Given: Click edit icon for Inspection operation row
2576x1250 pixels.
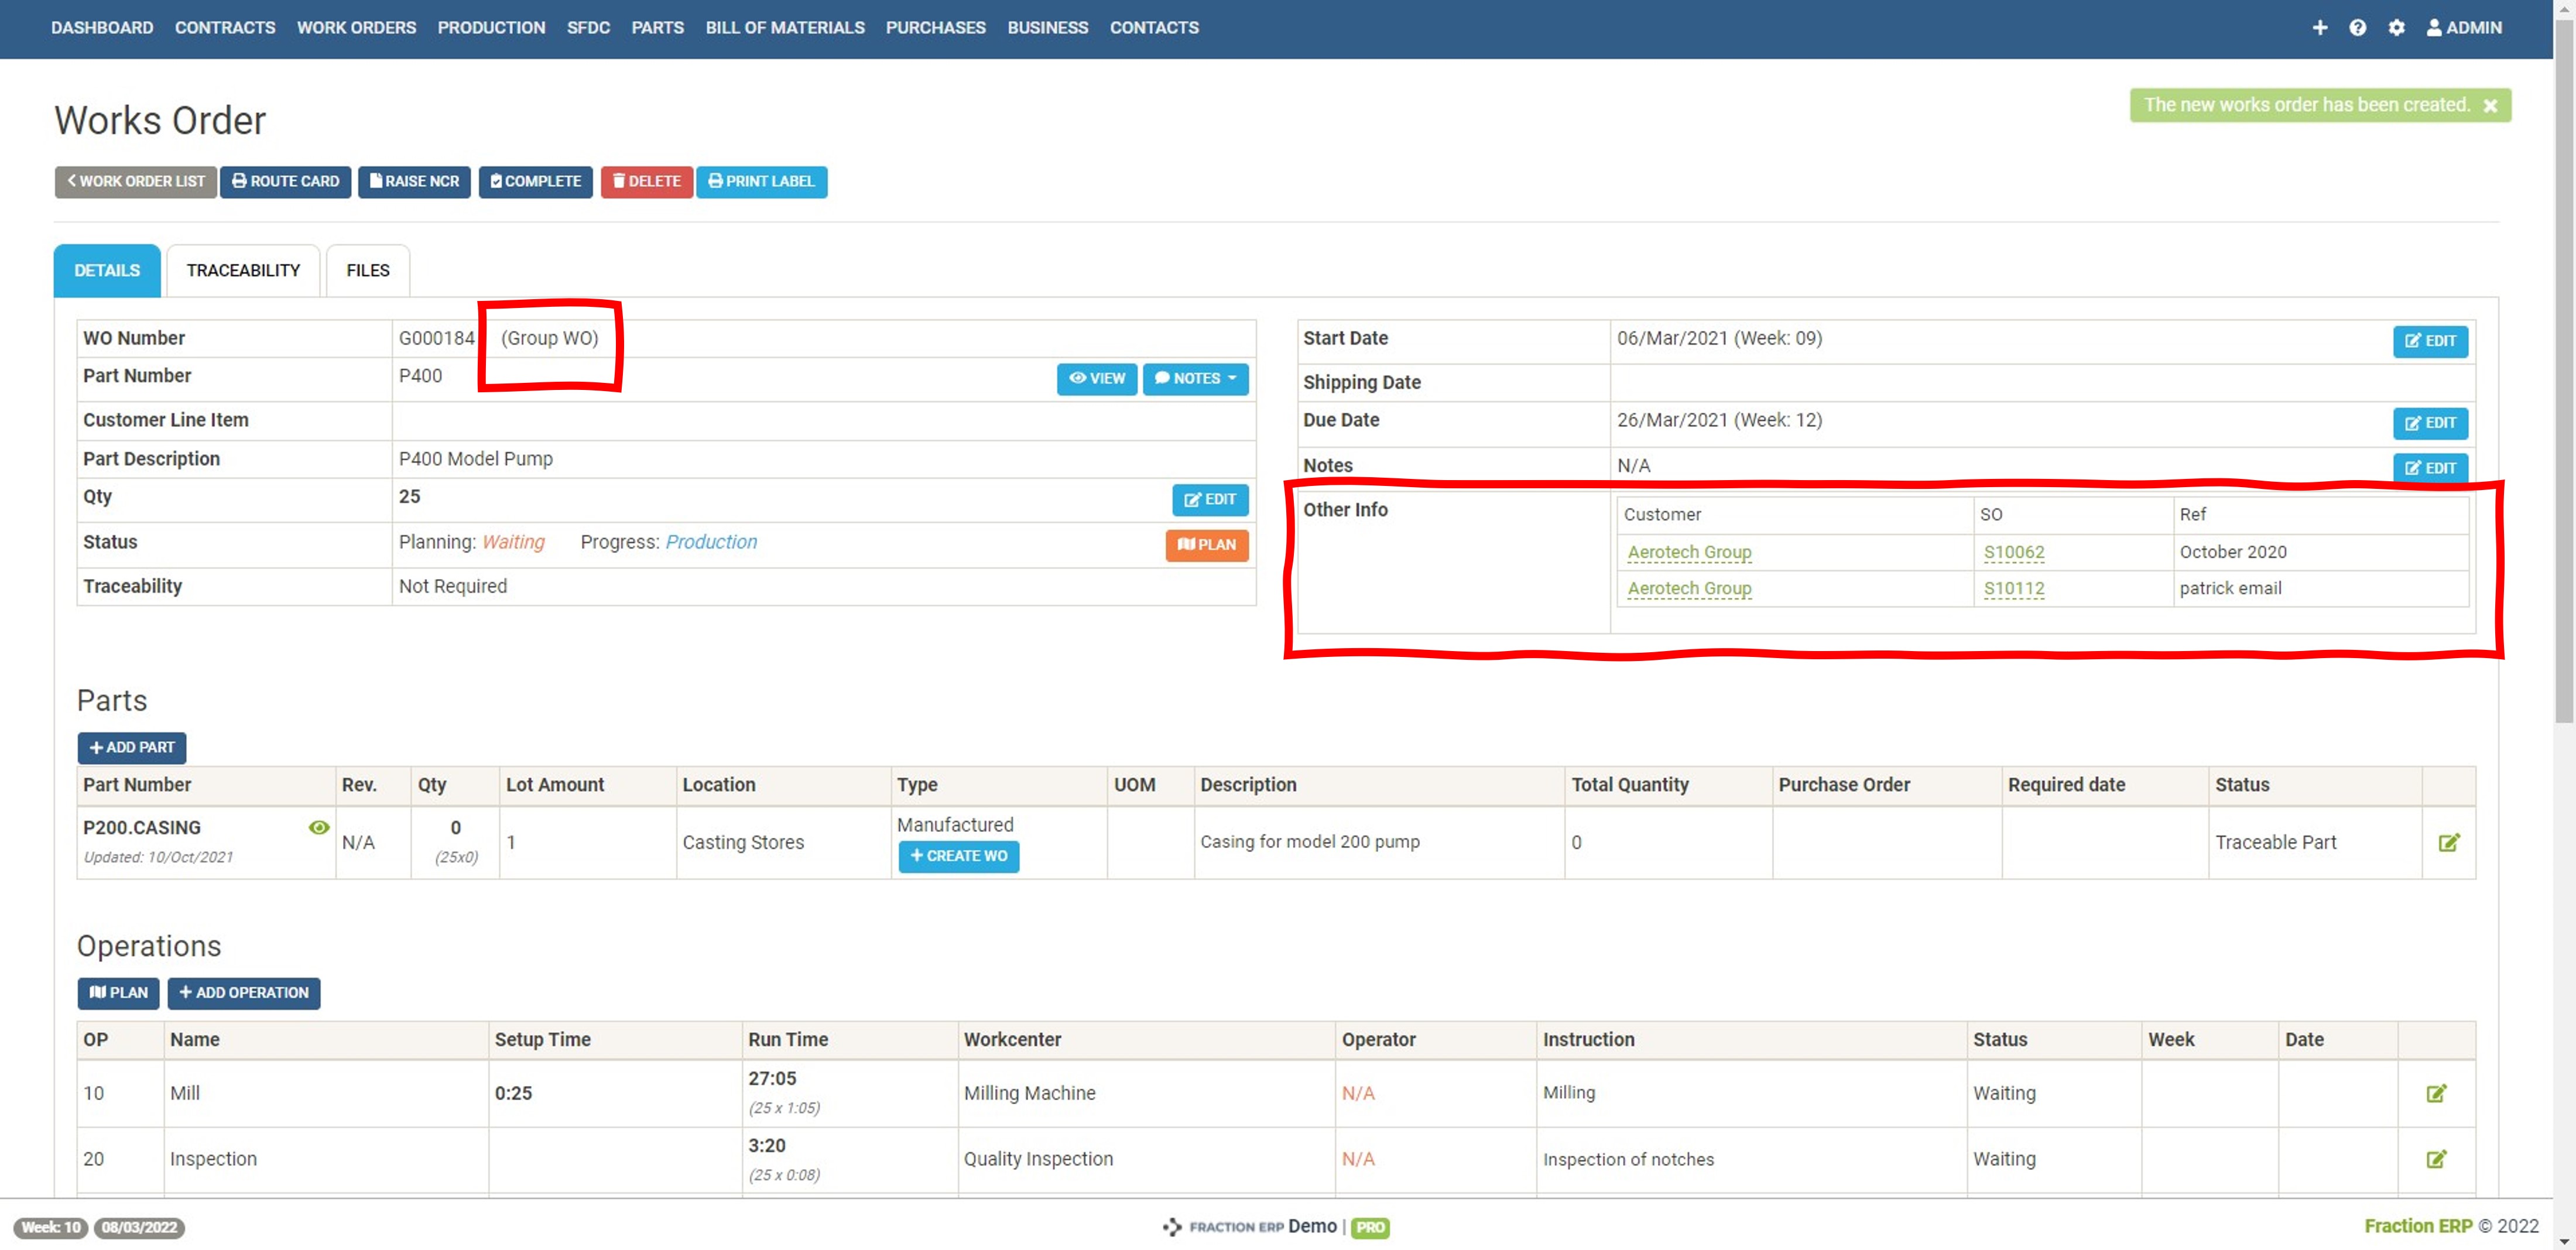Looking at the screenshot, I should coord(2436,1159).
